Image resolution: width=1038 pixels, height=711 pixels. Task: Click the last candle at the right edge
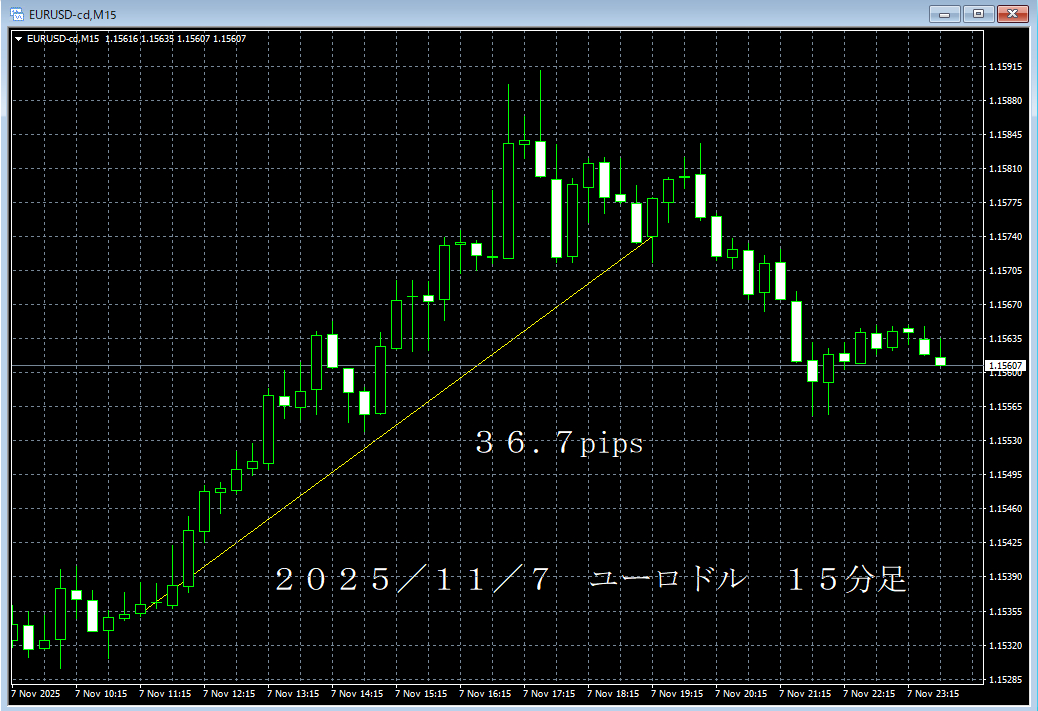point(940,361)
